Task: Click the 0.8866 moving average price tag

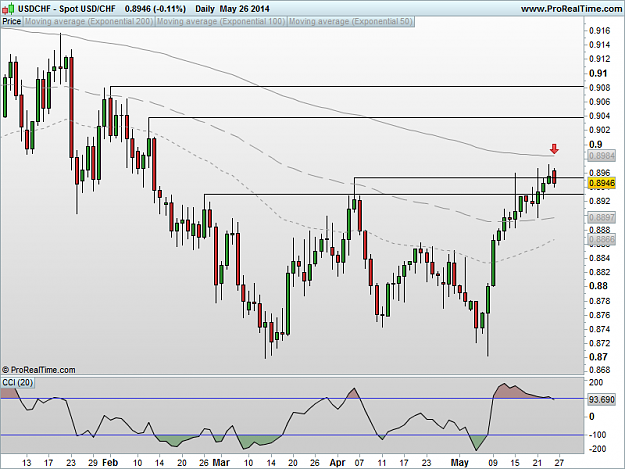Action: 602,239
